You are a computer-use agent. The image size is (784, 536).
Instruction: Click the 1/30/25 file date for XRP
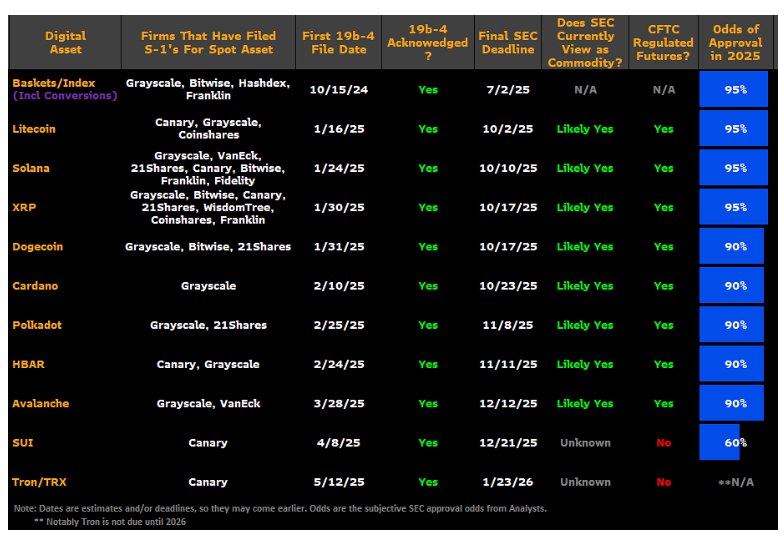coord(339,208)
